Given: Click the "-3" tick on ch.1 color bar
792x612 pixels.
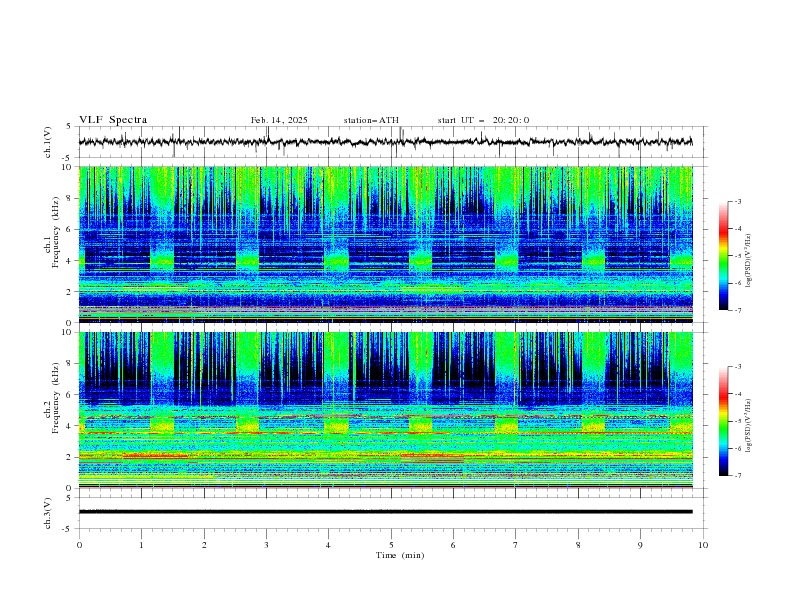Looking at the screenshot, I should point(737,201).
